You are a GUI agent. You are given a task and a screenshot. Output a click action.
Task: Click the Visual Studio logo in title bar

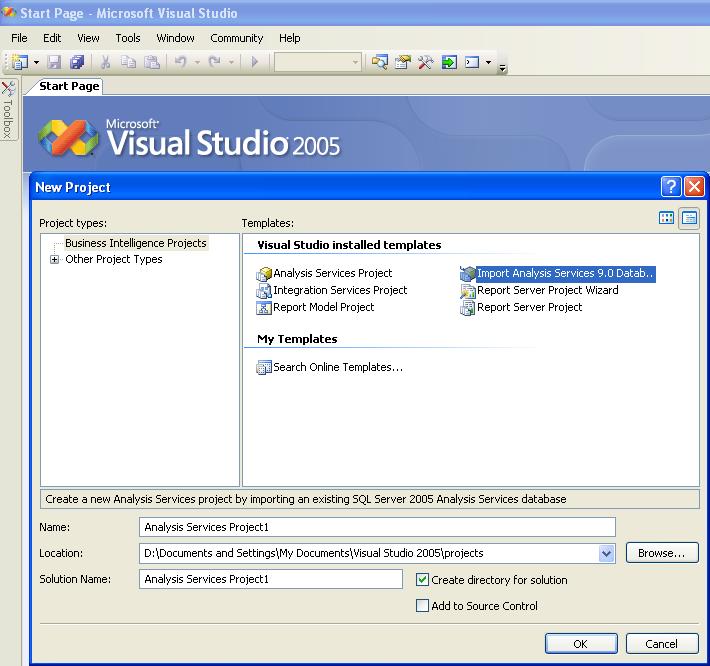tap(9, 12)
